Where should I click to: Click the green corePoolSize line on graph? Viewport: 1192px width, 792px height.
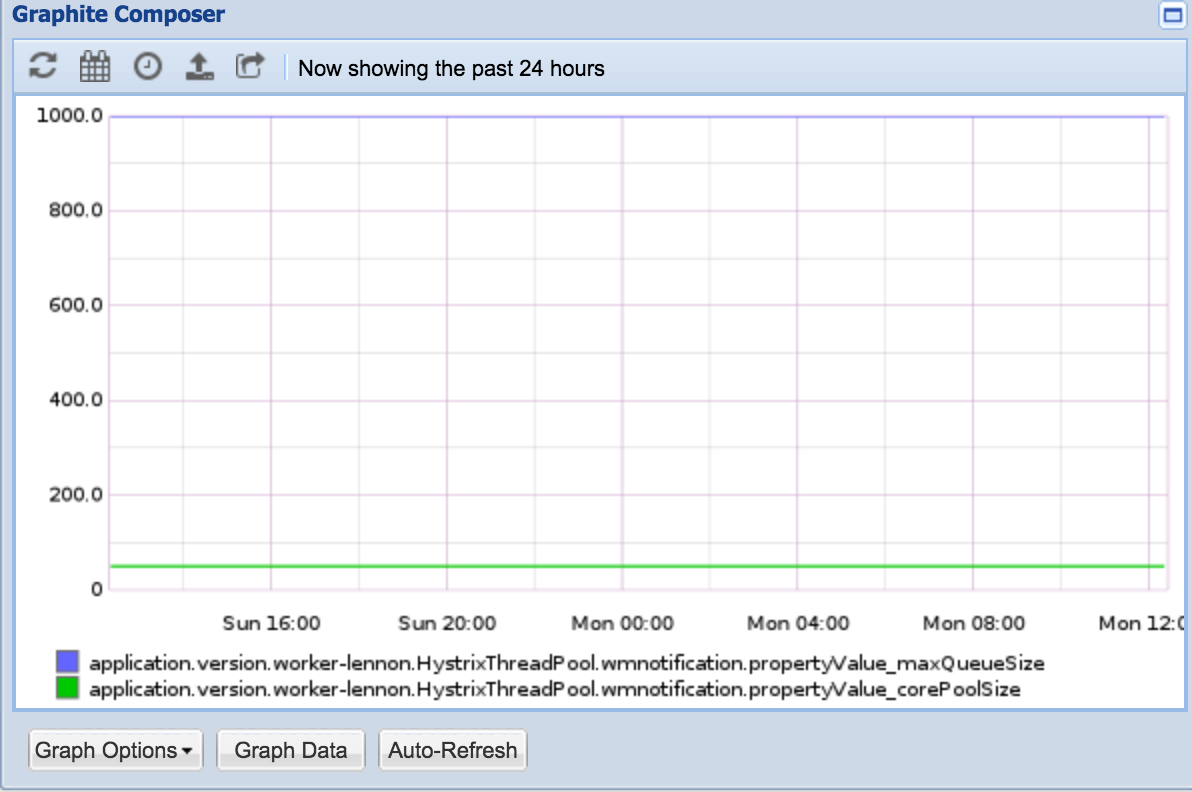637,566
